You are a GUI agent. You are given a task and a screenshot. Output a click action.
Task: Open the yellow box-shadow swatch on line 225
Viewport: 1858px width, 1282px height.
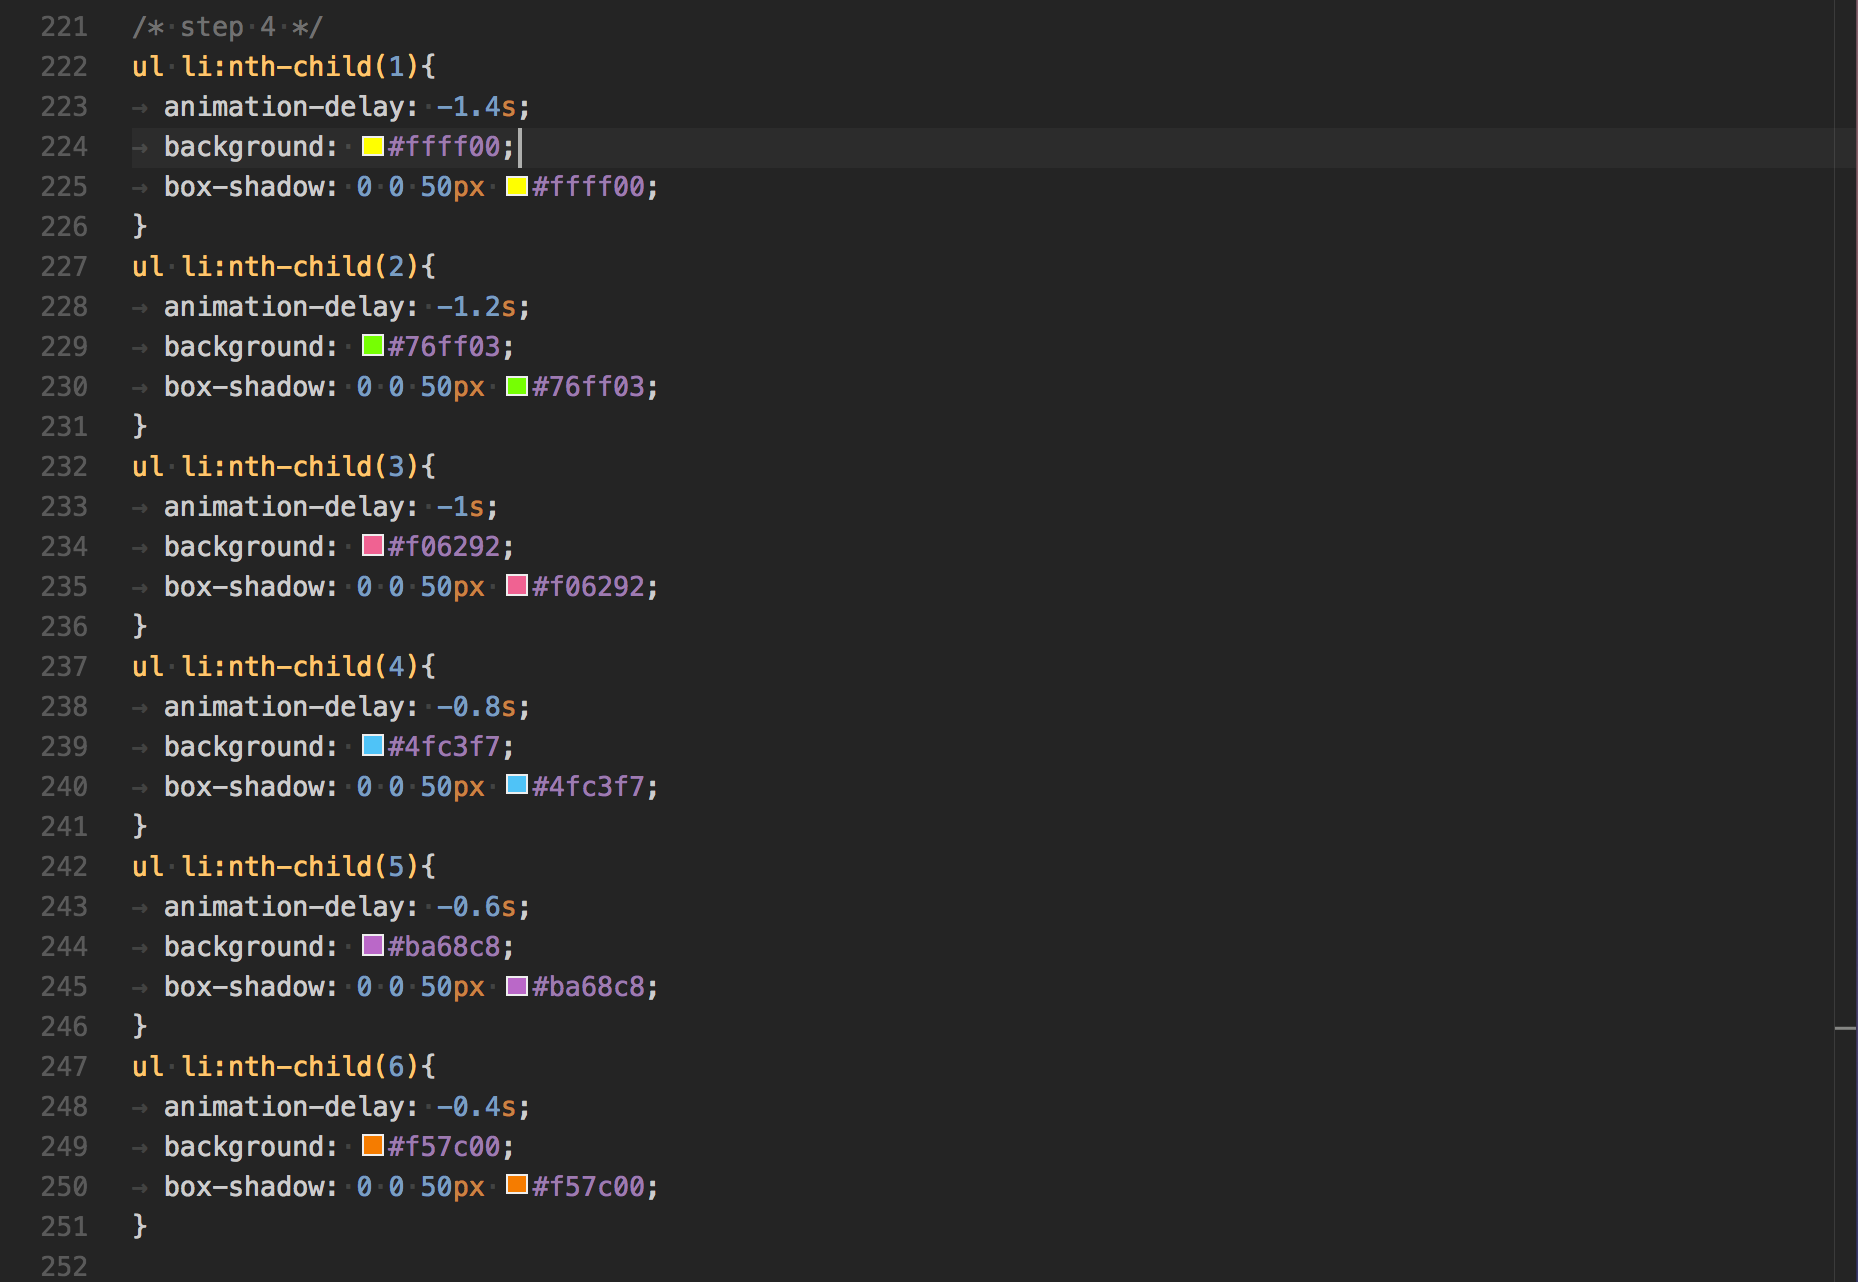click(516, 186)
